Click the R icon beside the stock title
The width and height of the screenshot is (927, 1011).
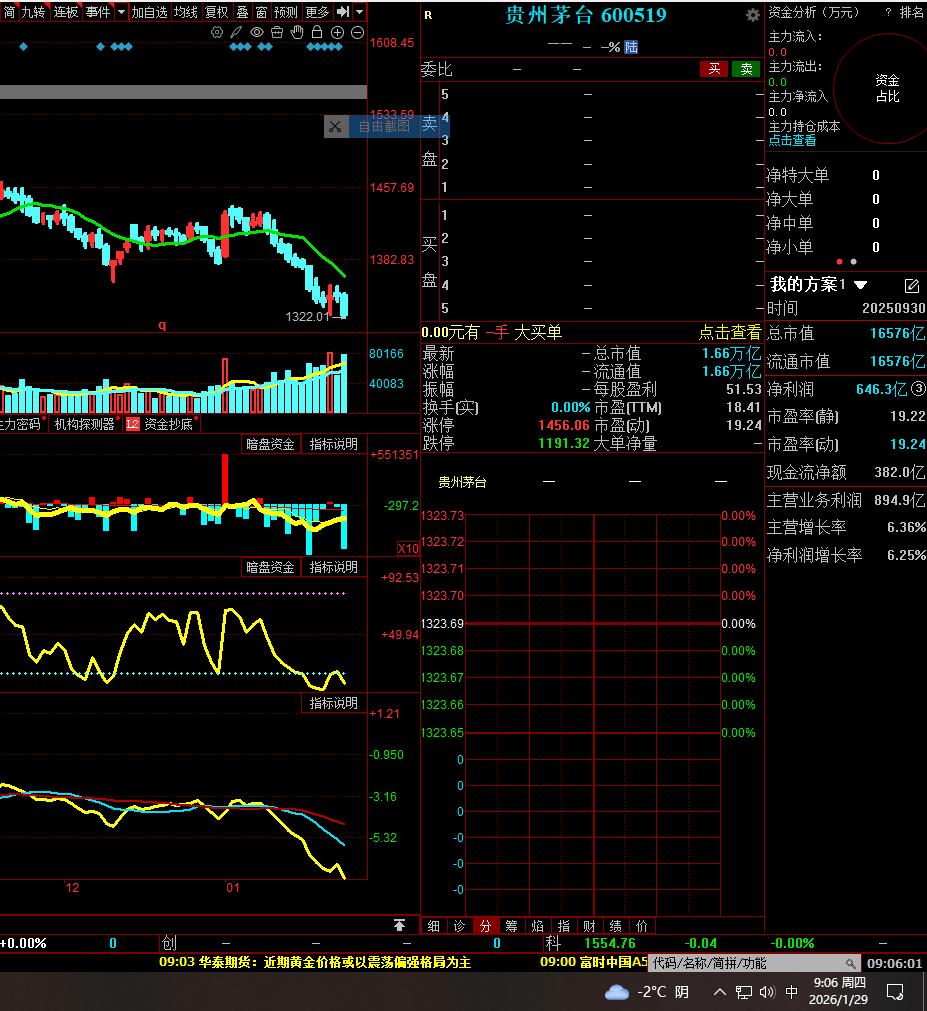[428, 15]
